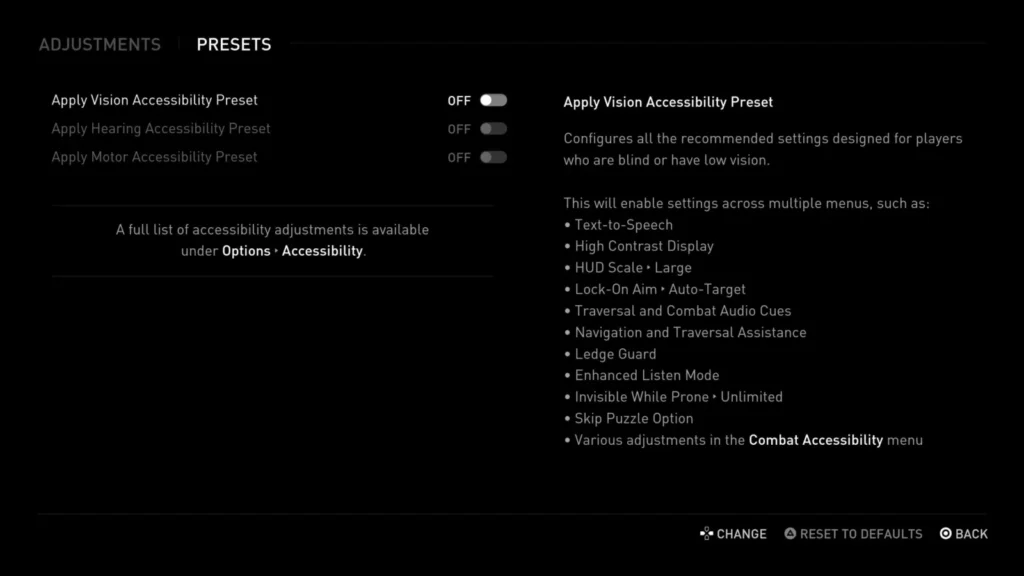
Task: Click the bold Options text in the note
Action: tap(246, 251)
